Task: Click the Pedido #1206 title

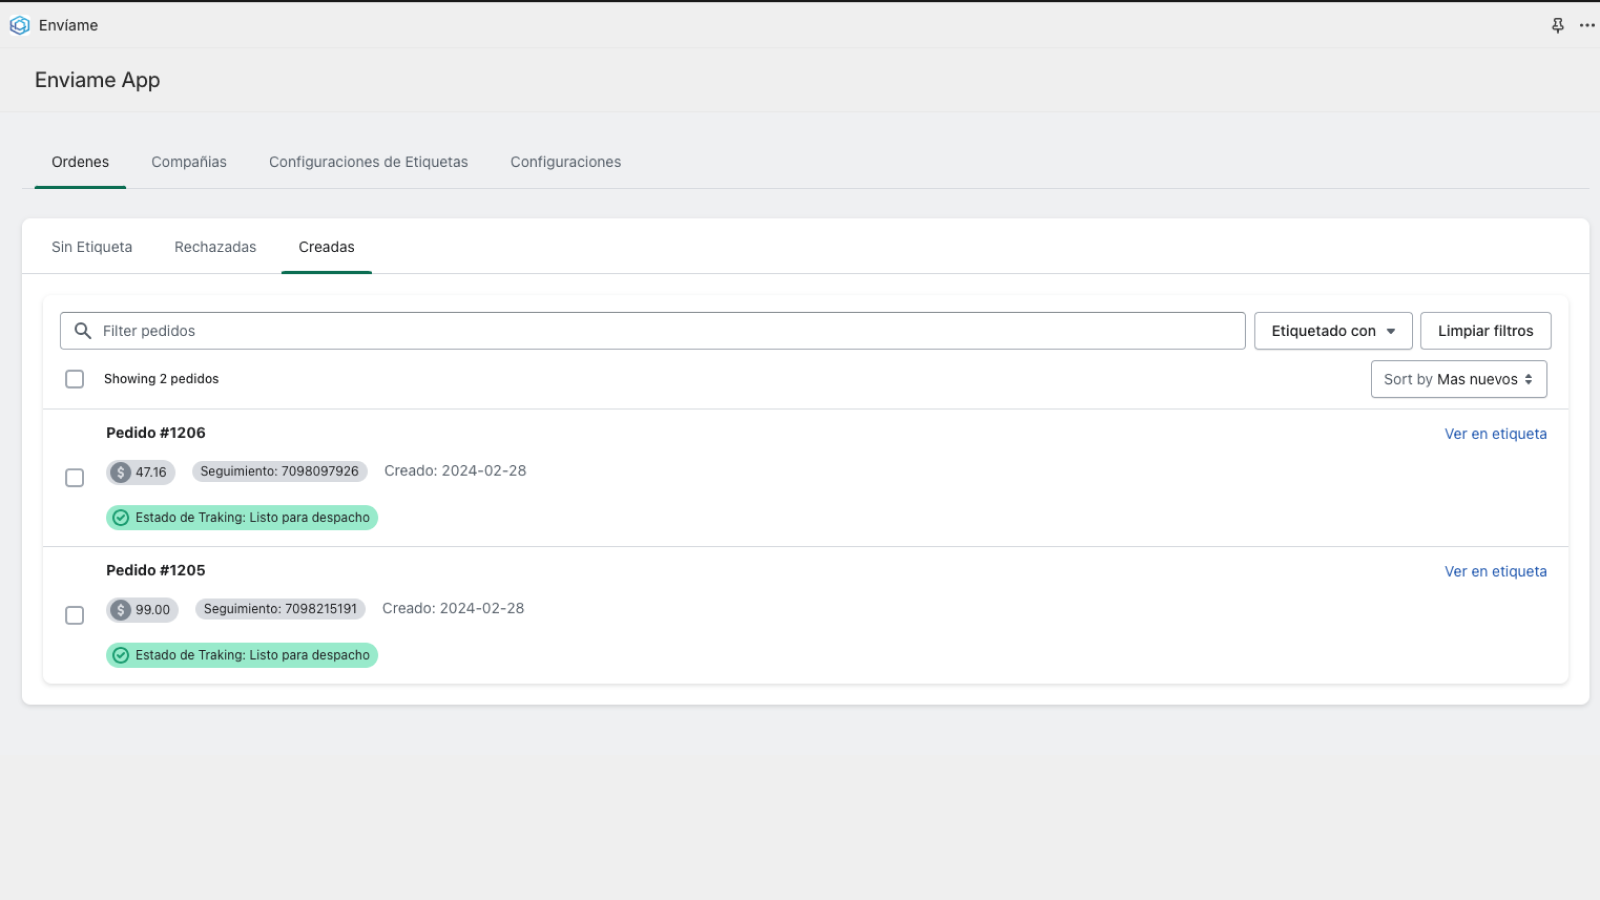Action: (x=156, y=433)
